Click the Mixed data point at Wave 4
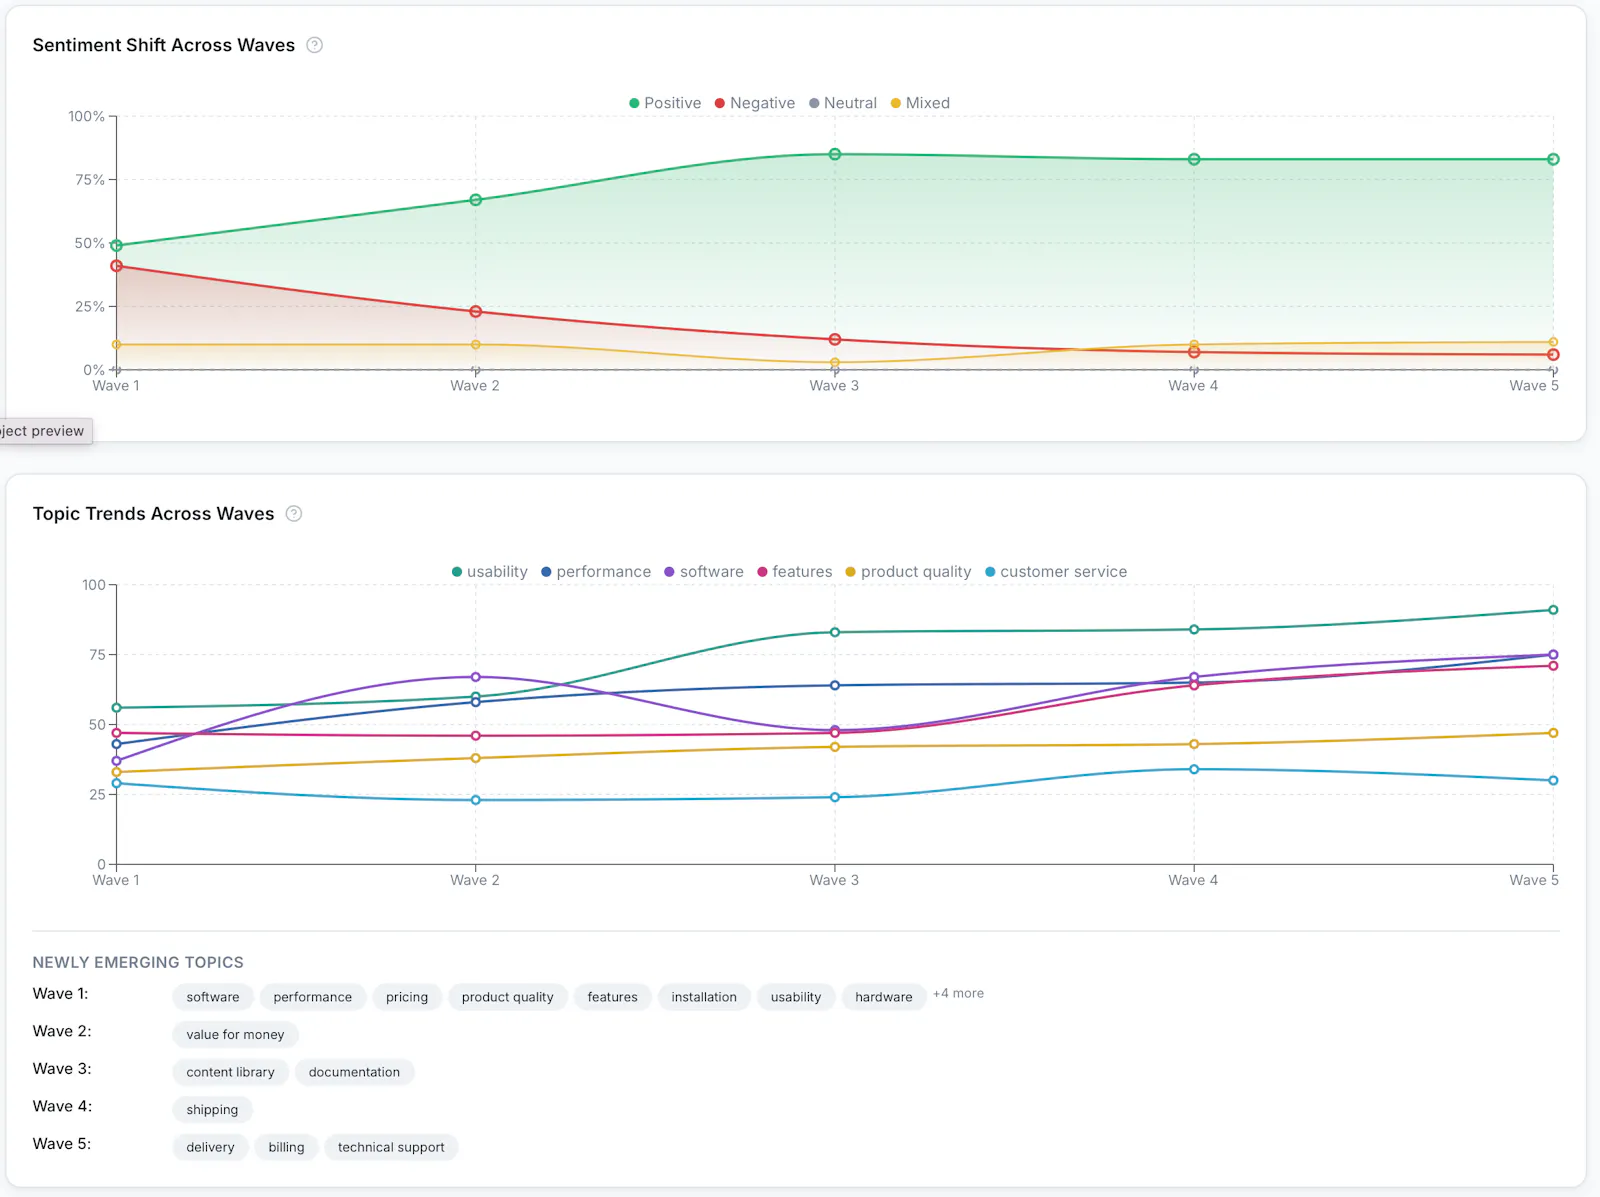1600x1197 pixels. pyautogui.click(x=1194, y=345)
